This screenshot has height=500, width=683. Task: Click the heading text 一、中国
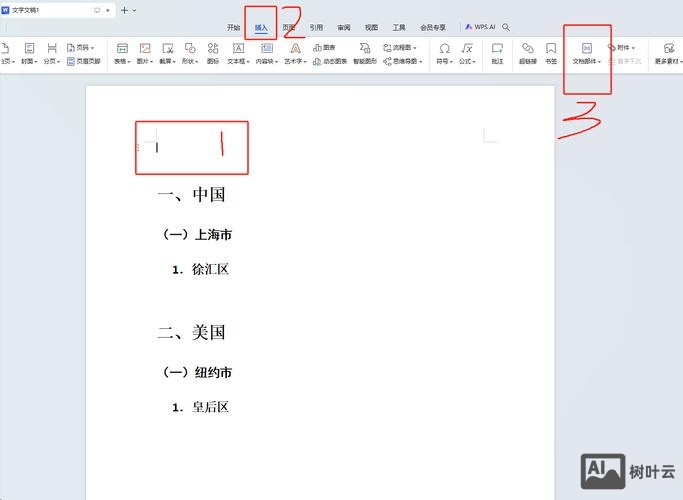pyautogui.click(x=191, y=194)
